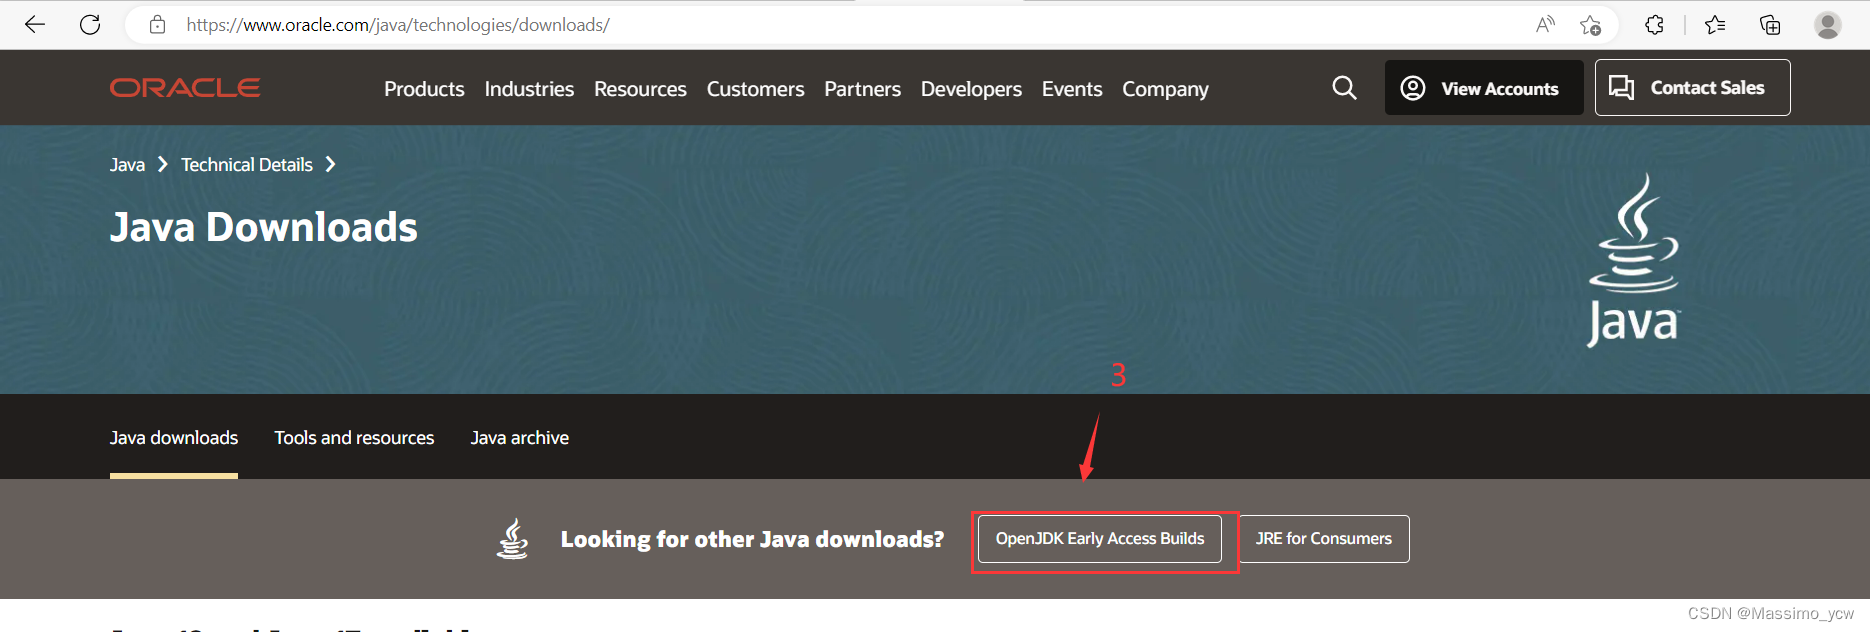This screenshot has width=1870, height=632.
Task: Open the Industries menu
Action: [x=529, y=89]
